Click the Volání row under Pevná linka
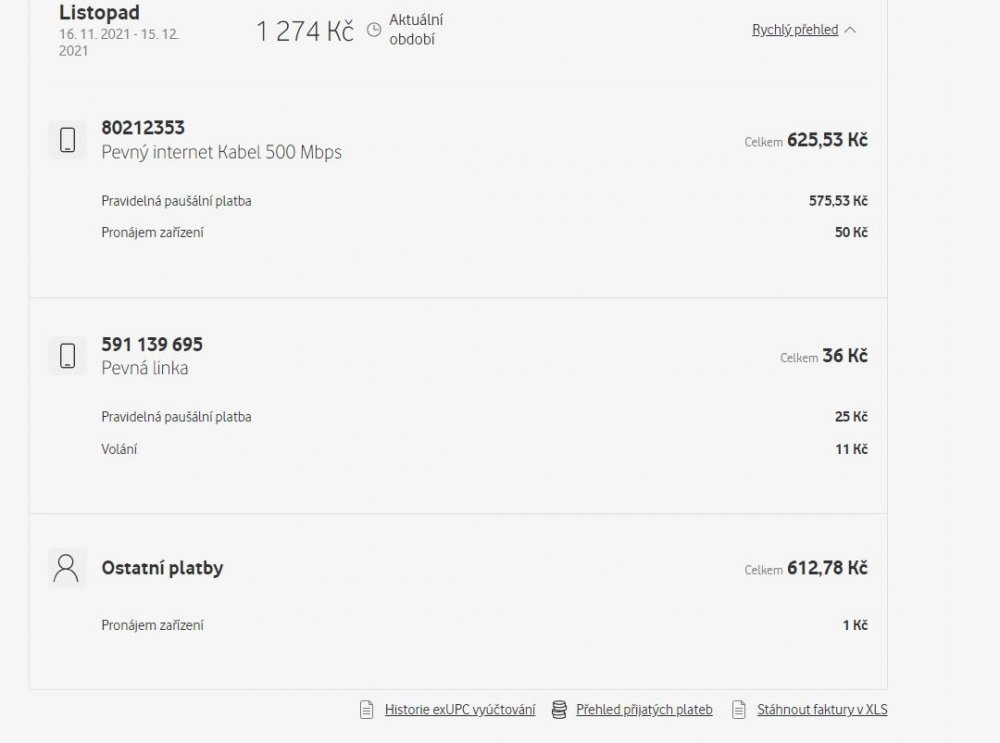This screenshot has height=743, width=1000. pos(119,449)
